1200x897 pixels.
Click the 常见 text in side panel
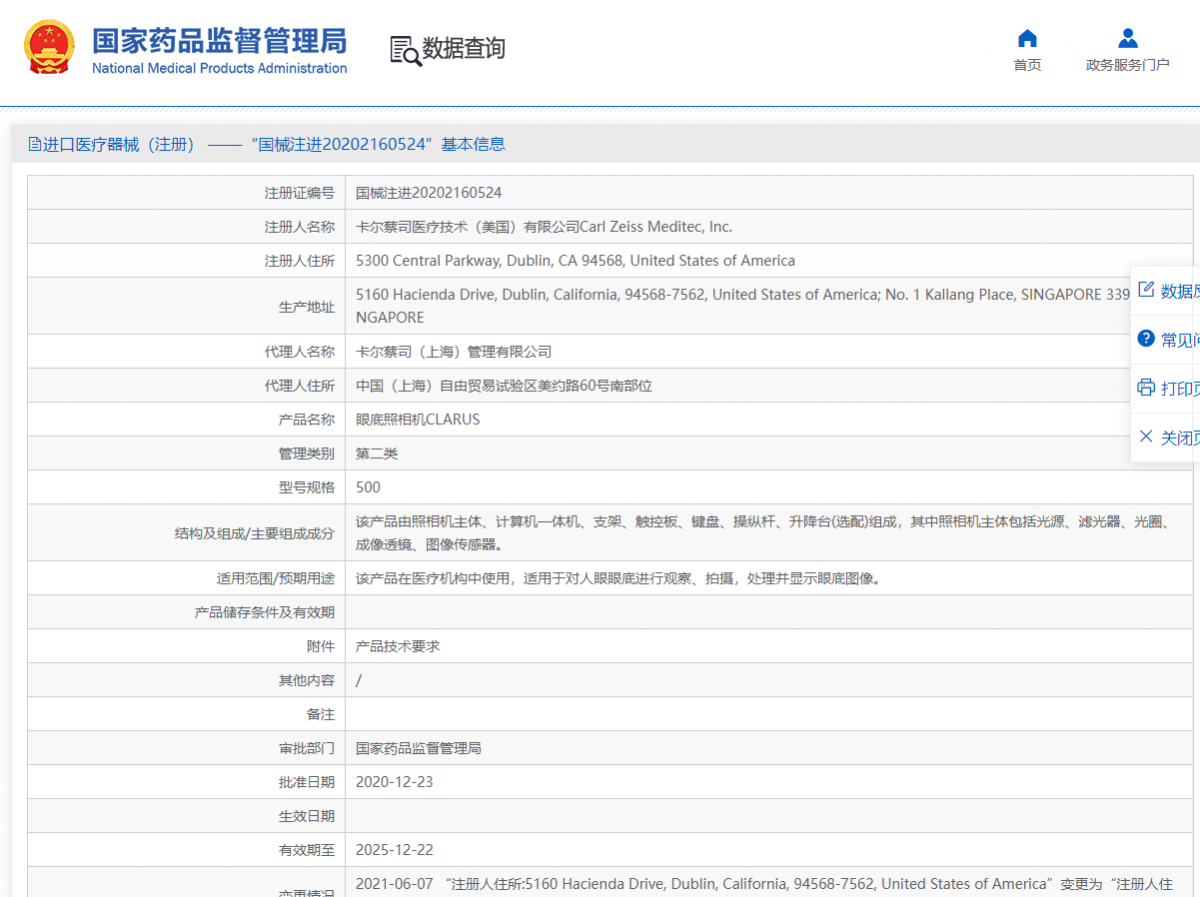1180,340
